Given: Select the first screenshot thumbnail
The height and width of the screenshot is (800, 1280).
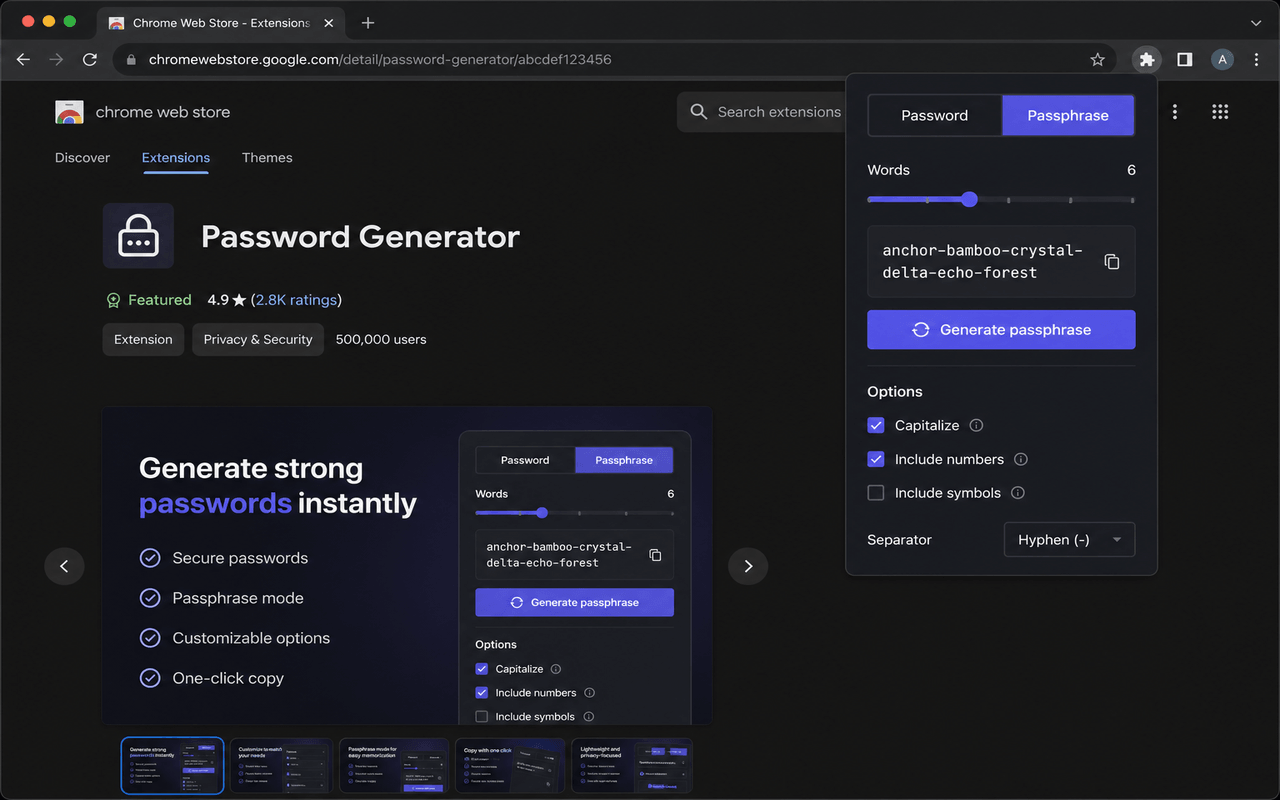Looking at the screenshot, I should (x=172, y=766).
